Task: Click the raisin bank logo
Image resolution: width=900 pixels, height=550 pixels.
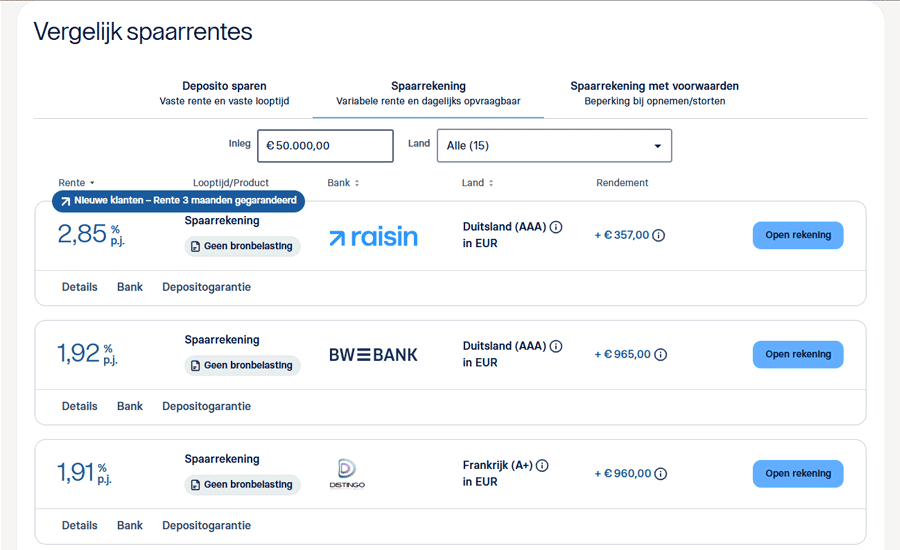Action: point(373,237)
